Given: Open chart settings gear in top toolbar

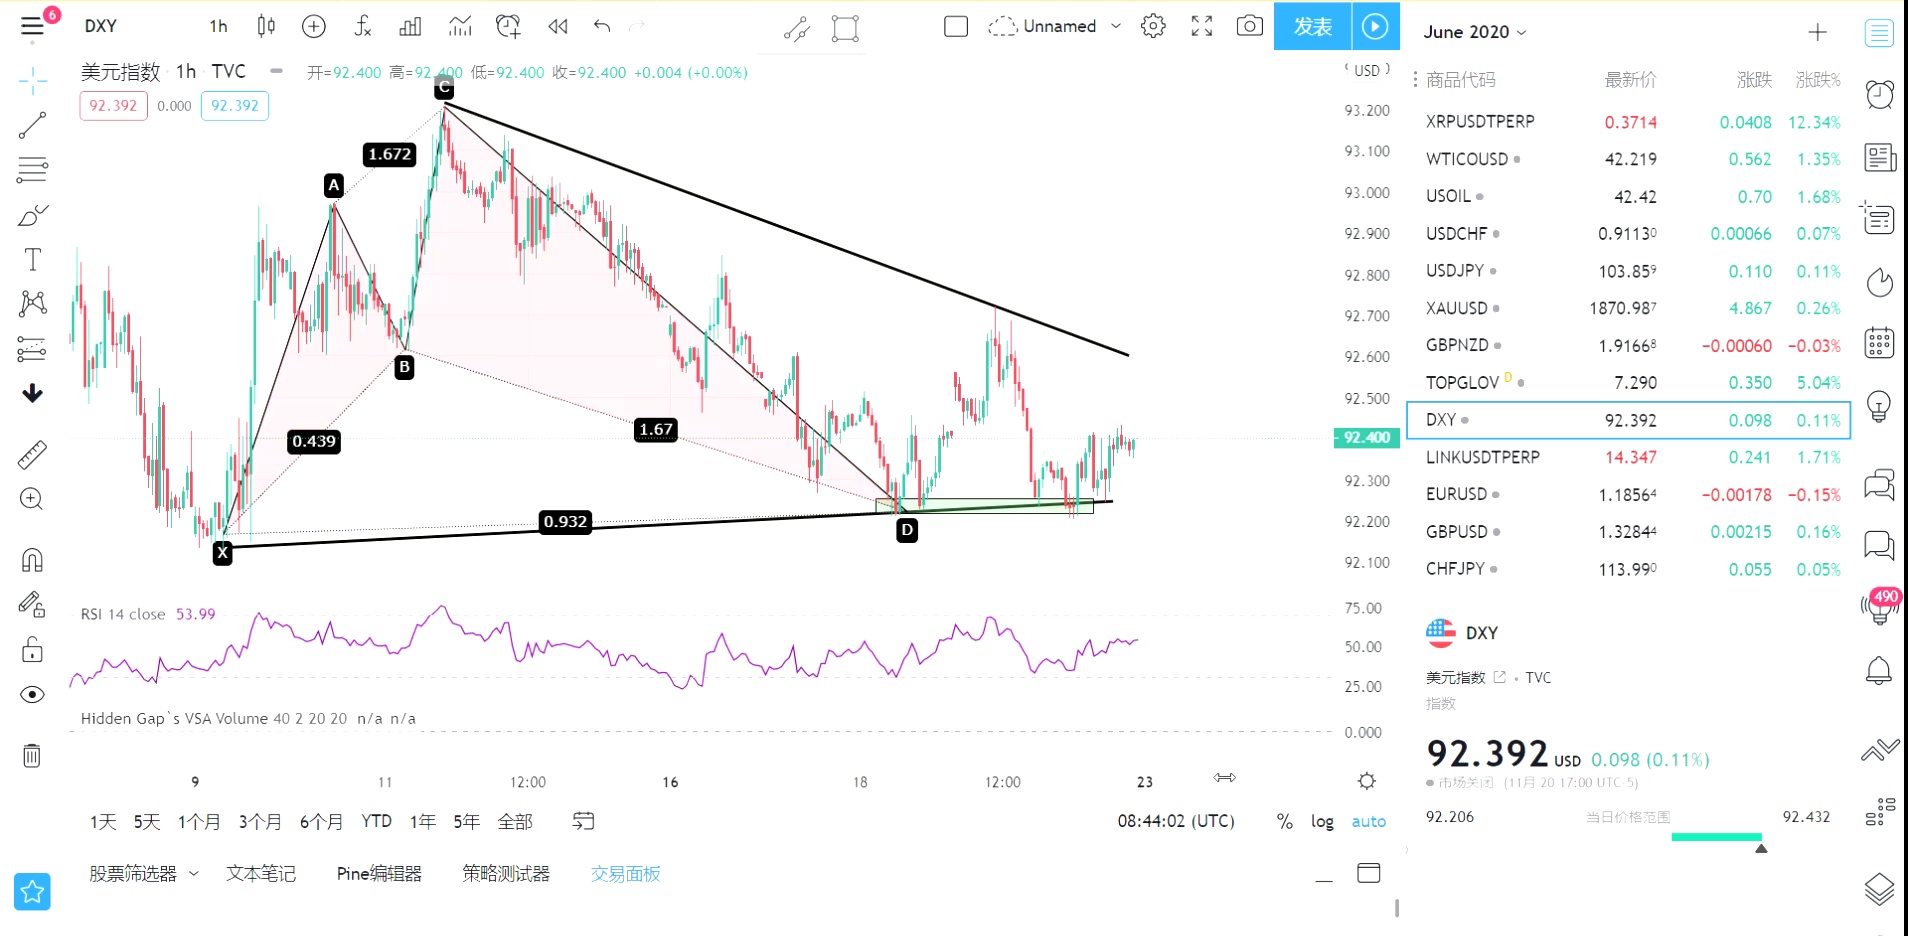Looking at the screenshot, I should [1153, 26].
